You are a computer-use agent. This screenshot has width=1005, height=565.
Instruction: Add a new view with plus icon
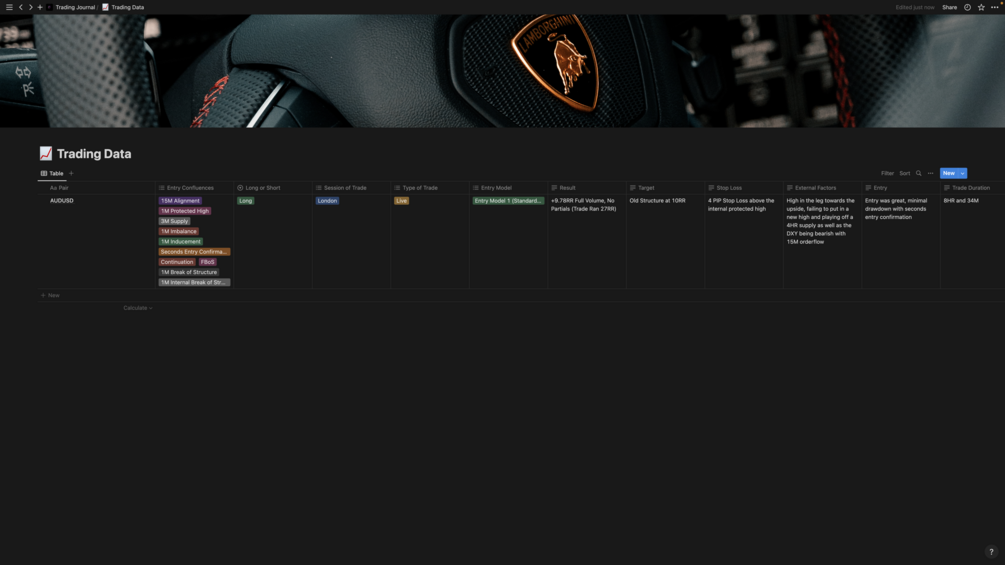pos(71,173)
